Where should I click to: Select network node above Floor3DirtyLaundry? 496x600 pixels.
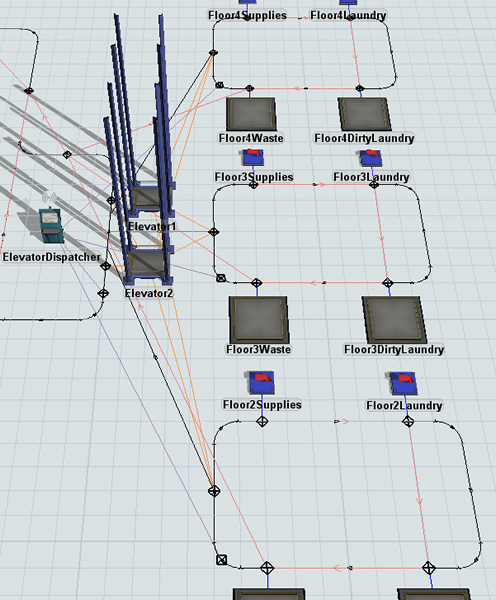(387, 283)
